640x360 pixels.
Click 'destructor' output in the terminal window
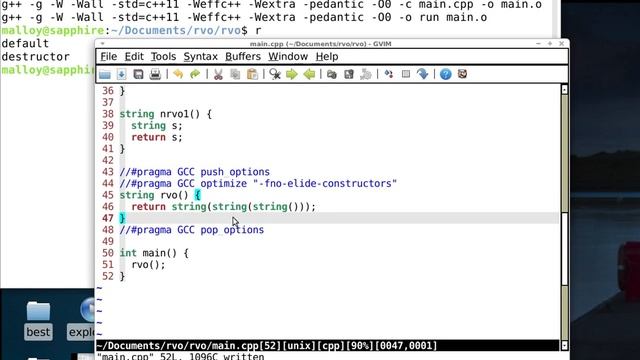pyautogui.click(x=36, y=56)
